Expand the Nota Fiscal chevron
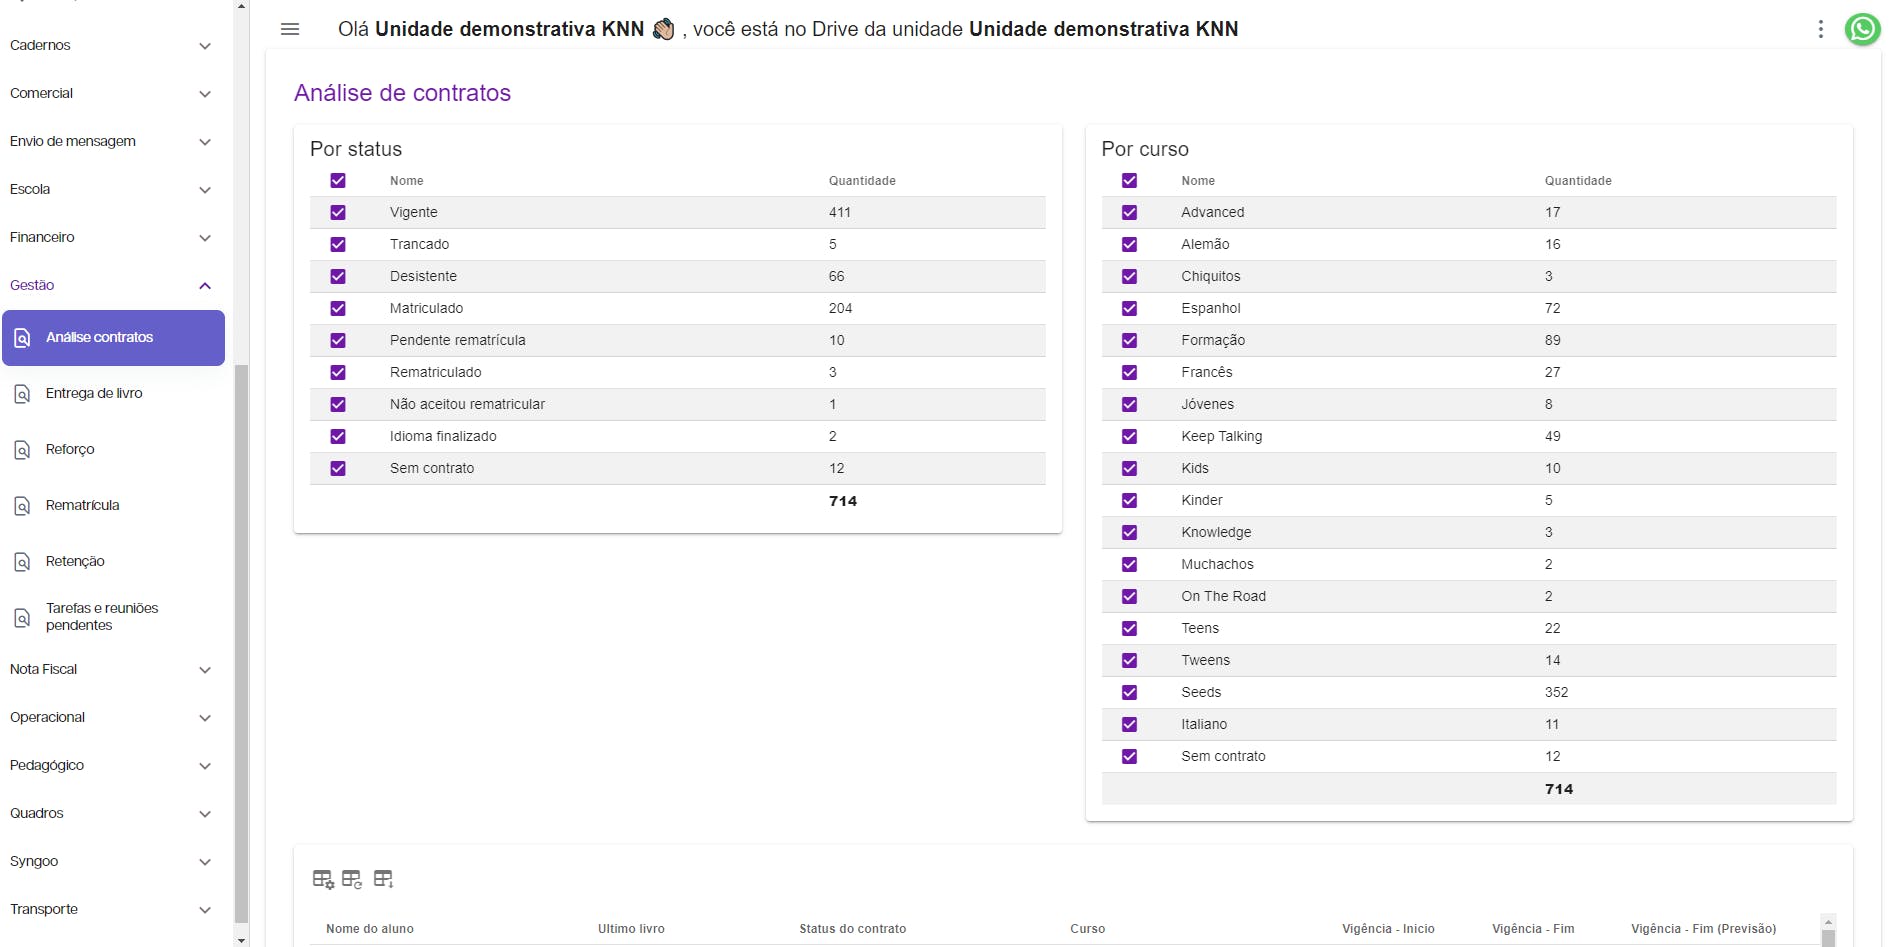Image resolution: width=1889 pixels, height=947 pixels. point(205,670)
